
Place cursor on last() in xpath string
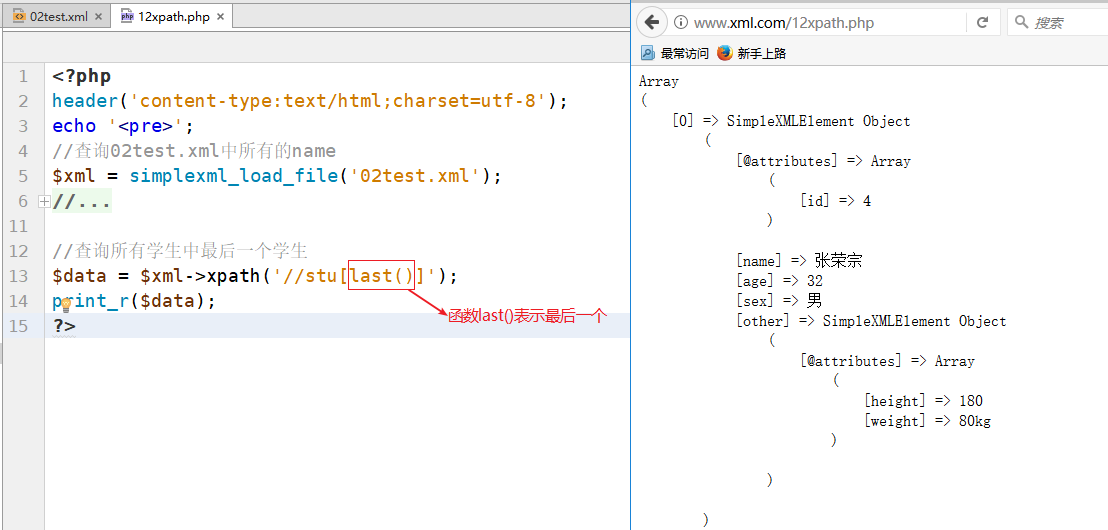[x=381, y=276]
